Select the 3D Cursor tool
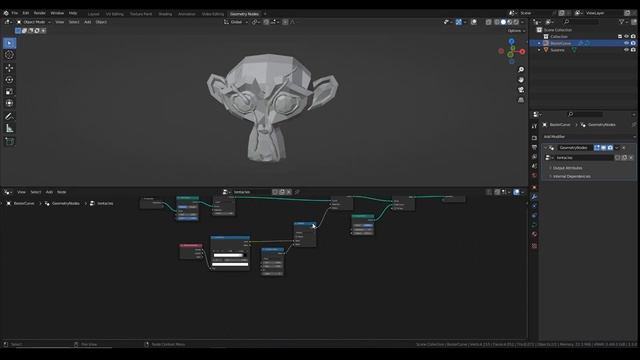The image size is (640, 360). (x=9, y=55)
